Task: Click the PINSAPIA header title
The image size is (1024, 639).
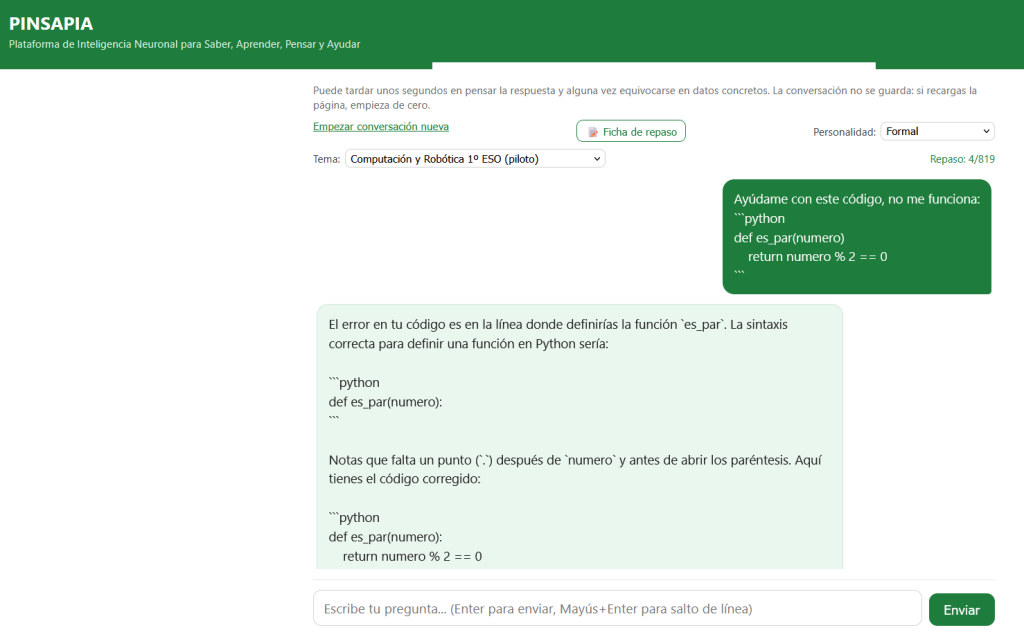Action: pos(51,24)
